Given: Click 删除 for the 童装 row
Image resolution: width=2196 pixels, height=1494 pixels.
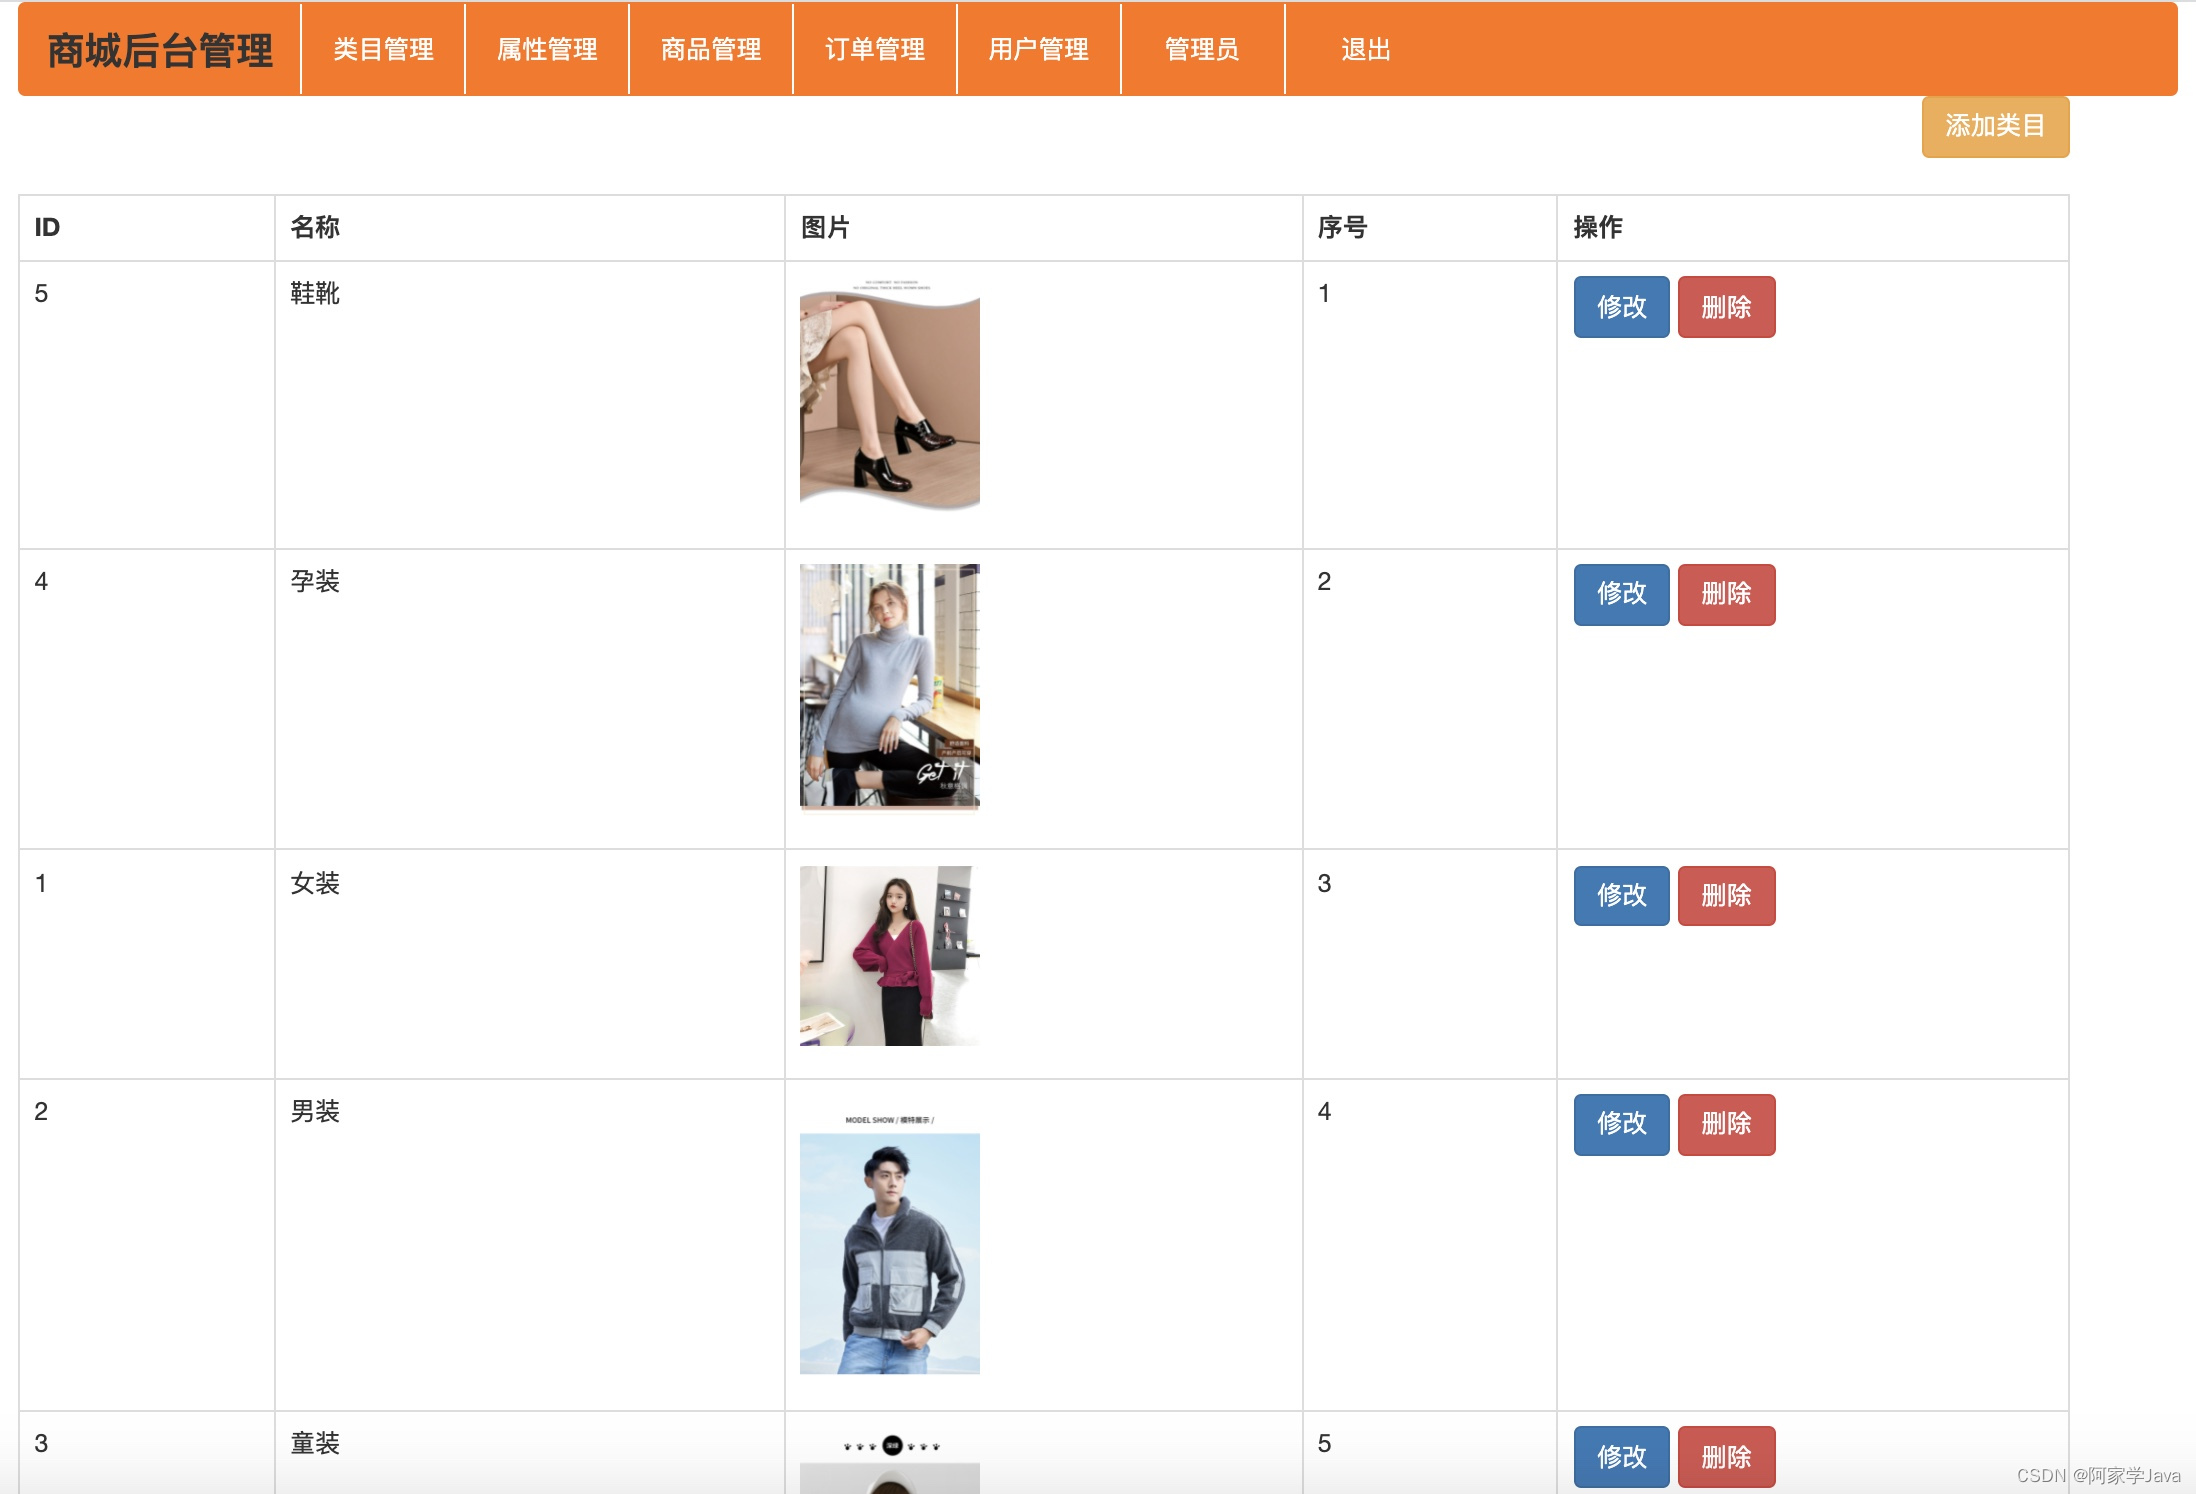Looking at the screenshot, I should 1726,1457.
